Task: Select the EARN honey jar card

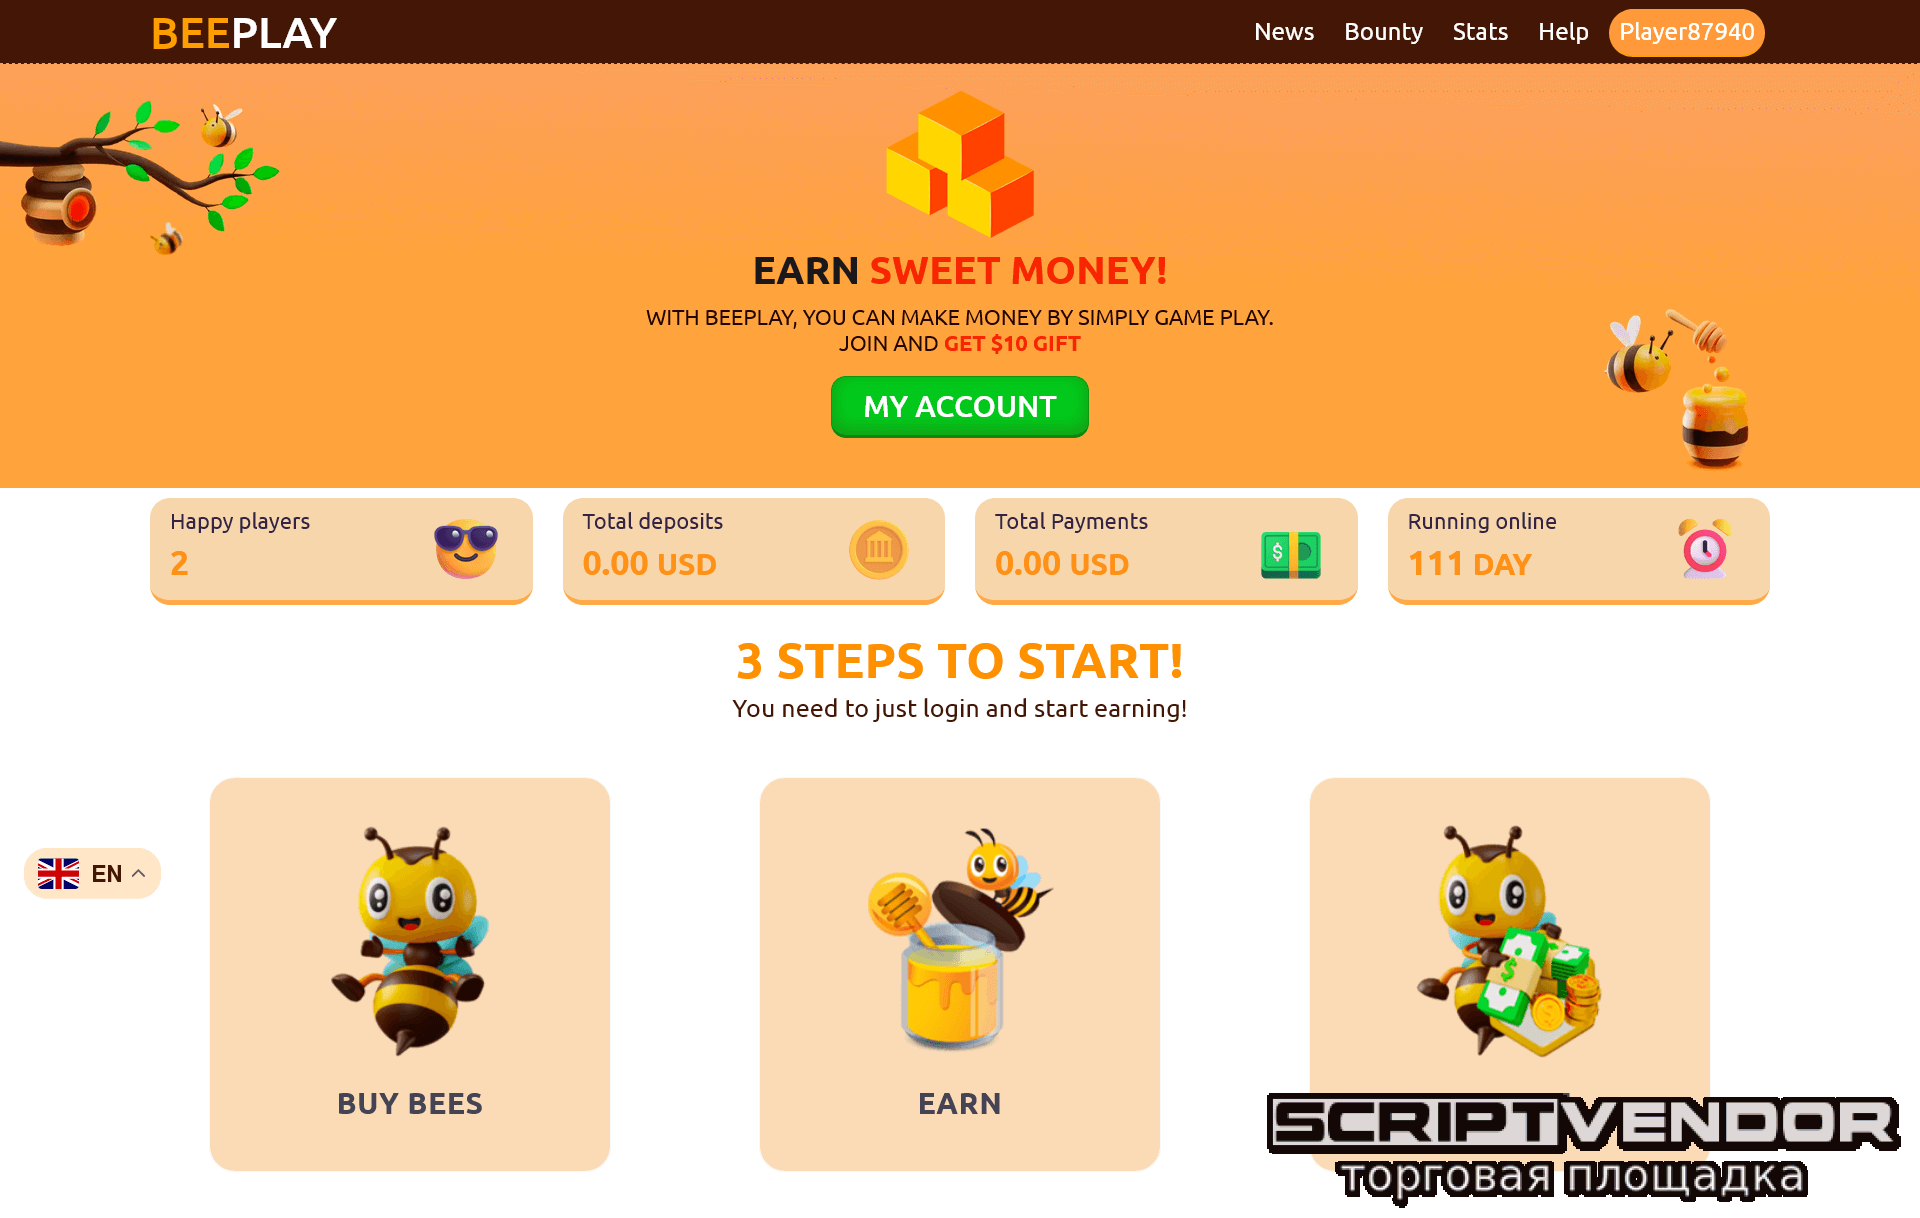Action: tap(960, 974)
